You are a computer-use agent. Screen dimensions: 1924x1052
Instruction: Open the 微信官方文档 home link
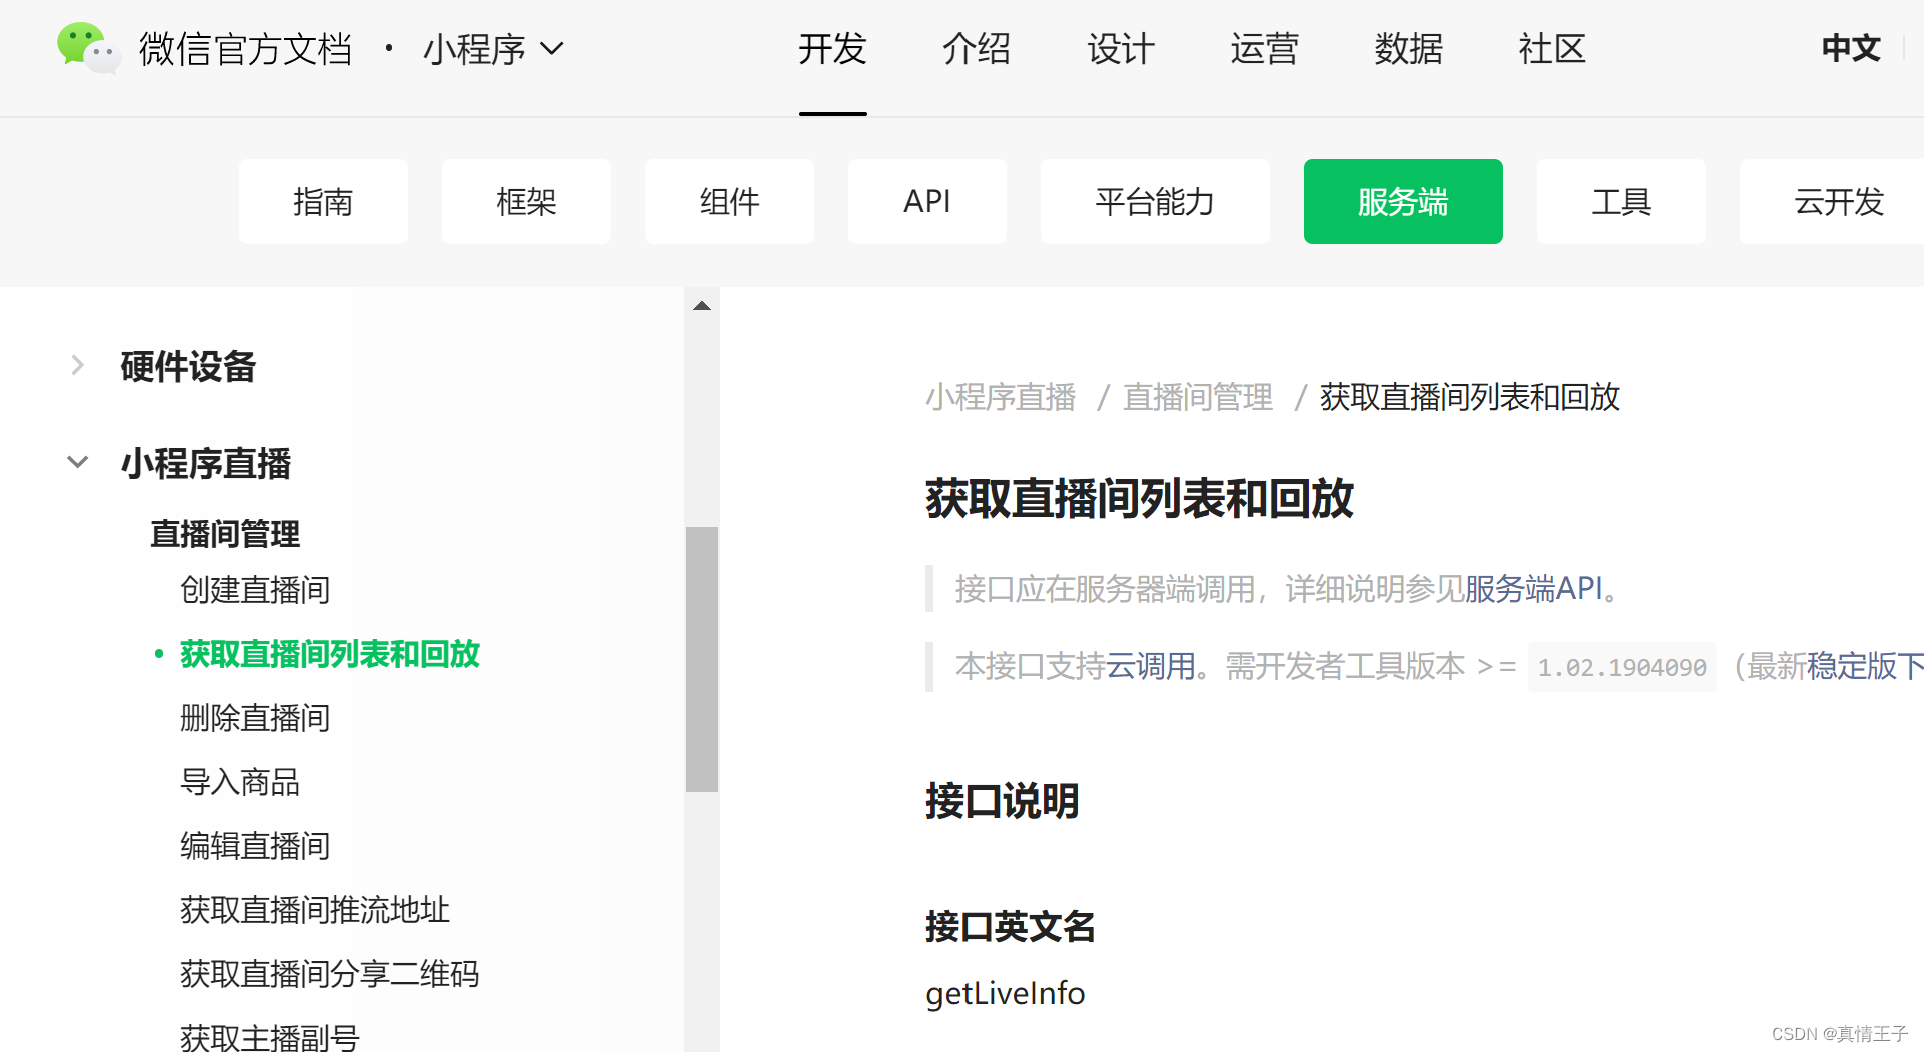(x=245, y=49)
